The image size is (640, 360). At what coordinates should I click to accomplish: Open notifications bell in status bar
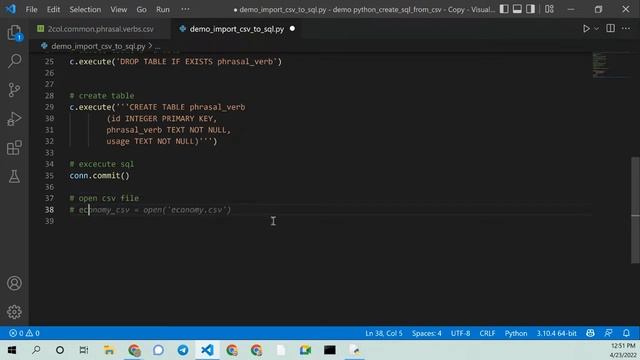tap(626, 333)
